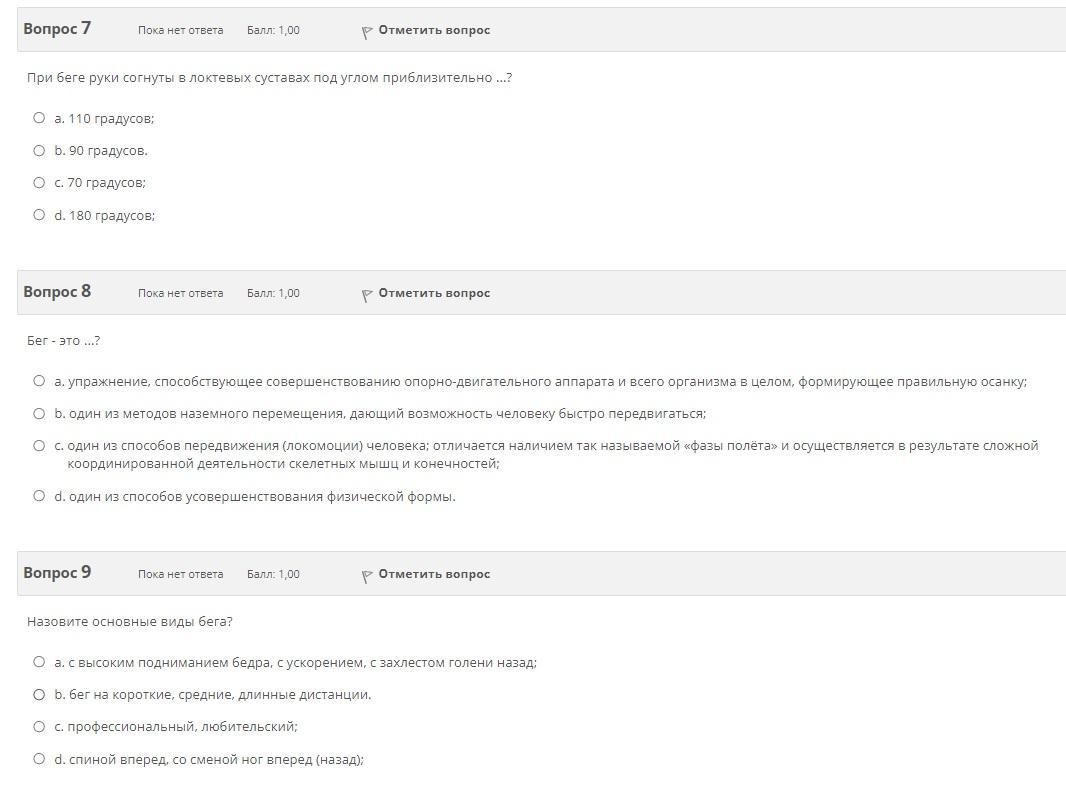Select answer a. 110 градусов
1066x800 pixels.
[39, 118]
